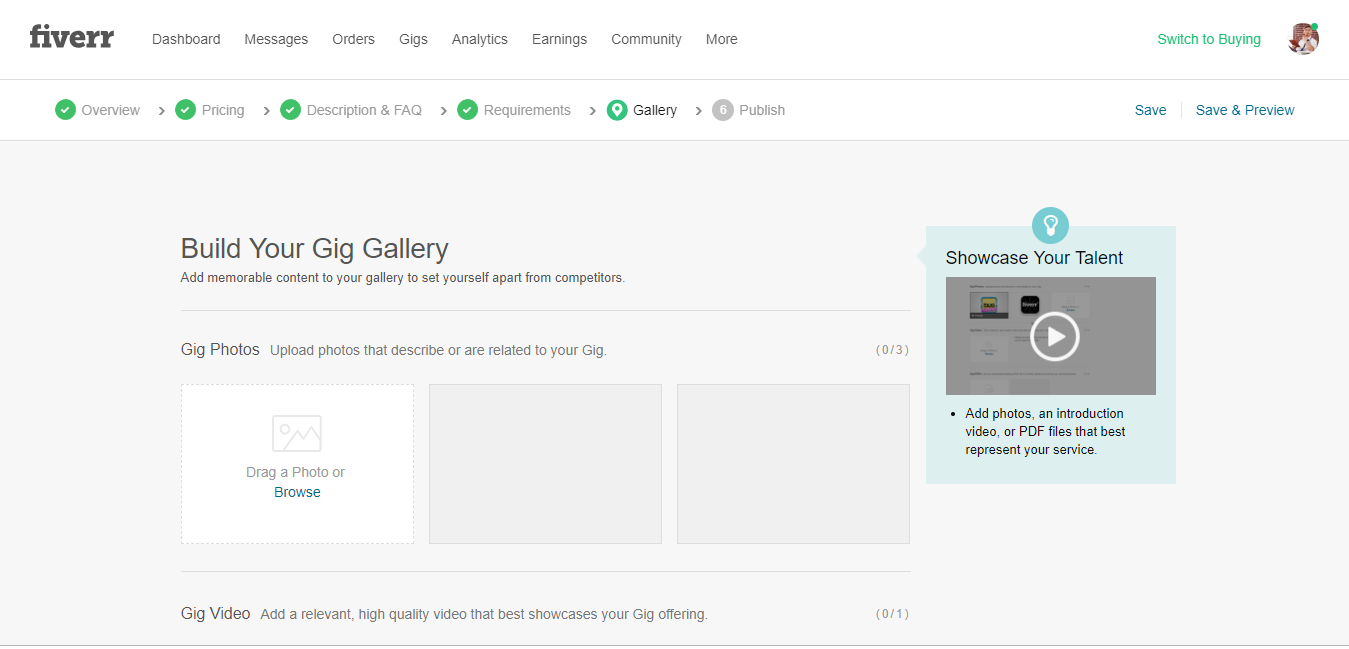1349x649 pixels.
Task: Select the Pricing step
Action: pos(223,110)
